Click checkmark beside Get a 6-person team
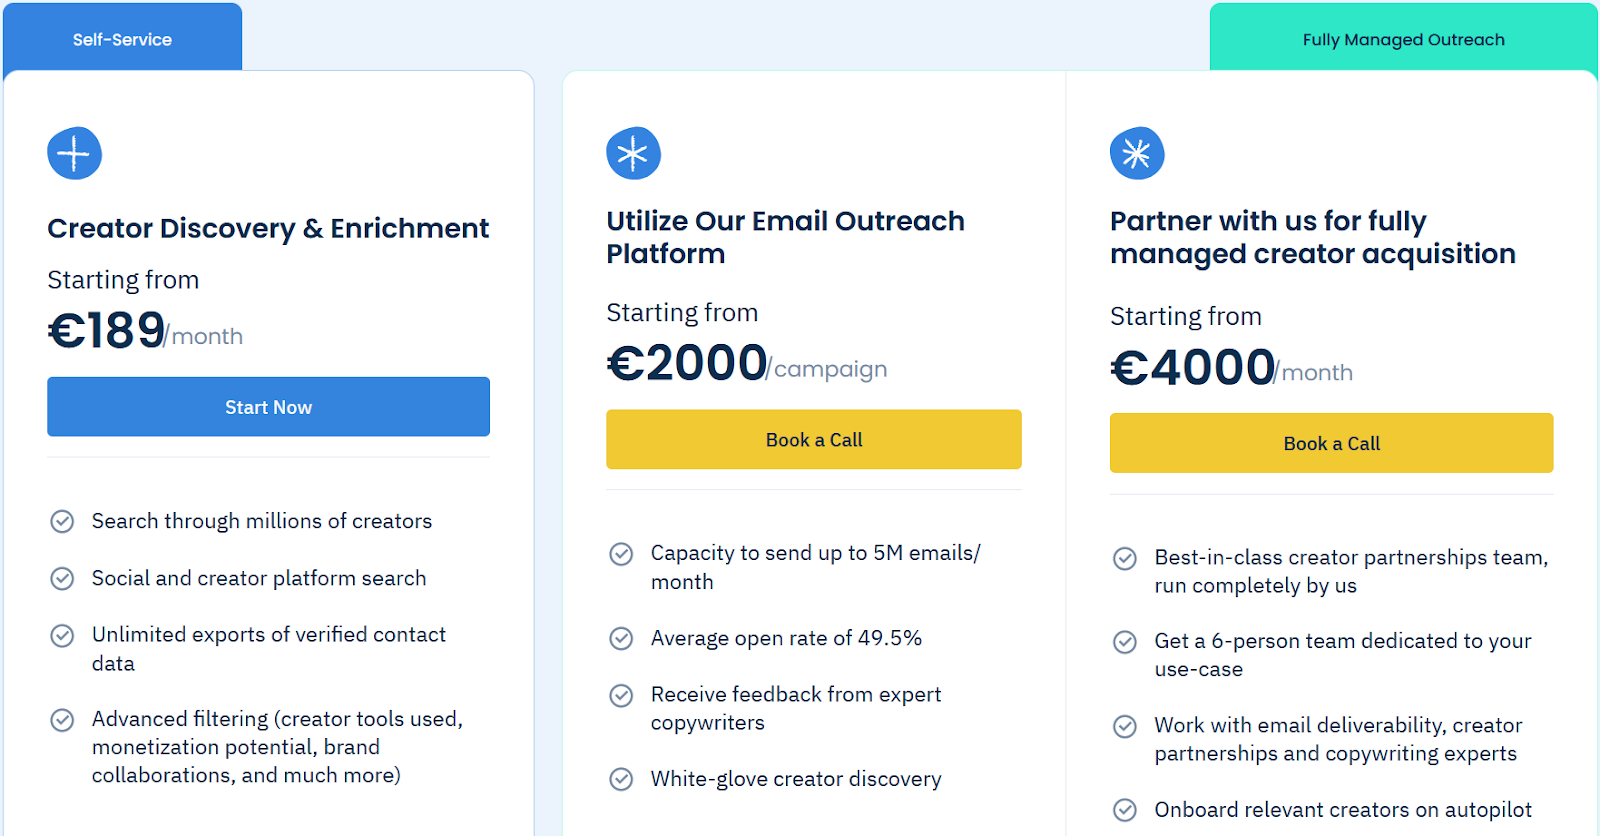The image size is (1600, 836). (x=1125, y=641)
